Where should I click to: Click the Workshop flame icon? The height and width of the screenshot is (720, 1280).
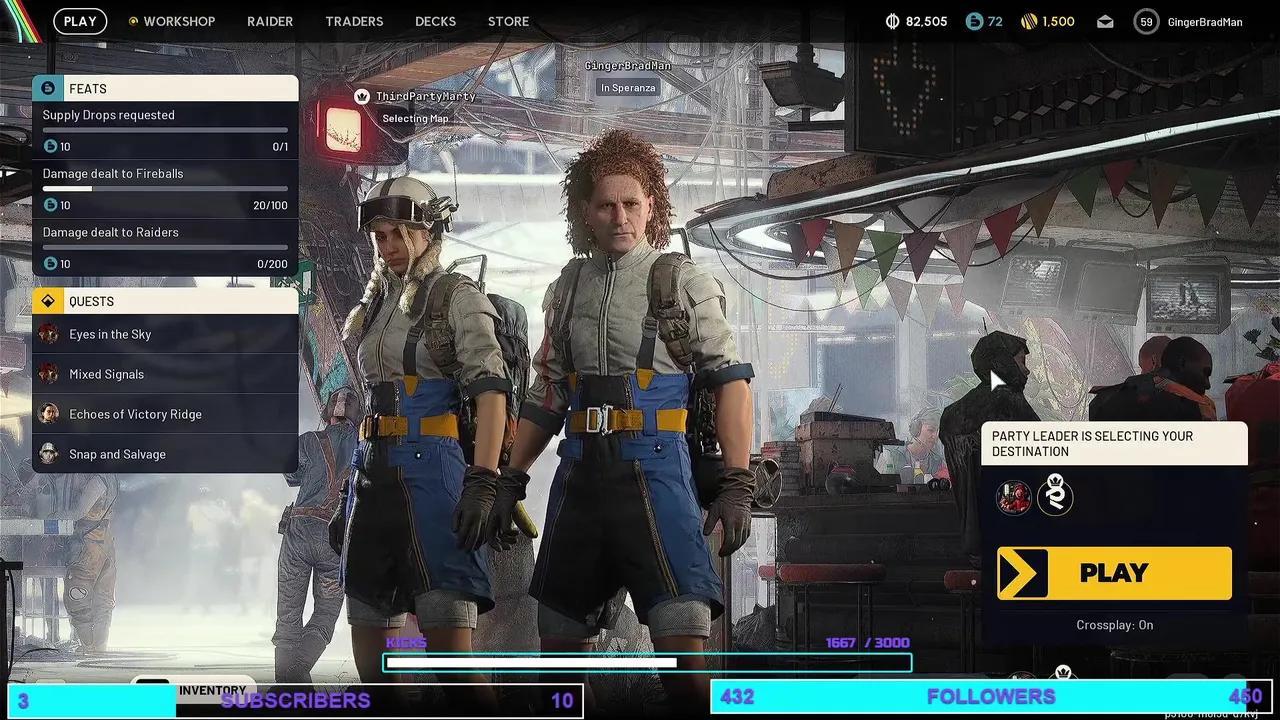coord(135,21)
